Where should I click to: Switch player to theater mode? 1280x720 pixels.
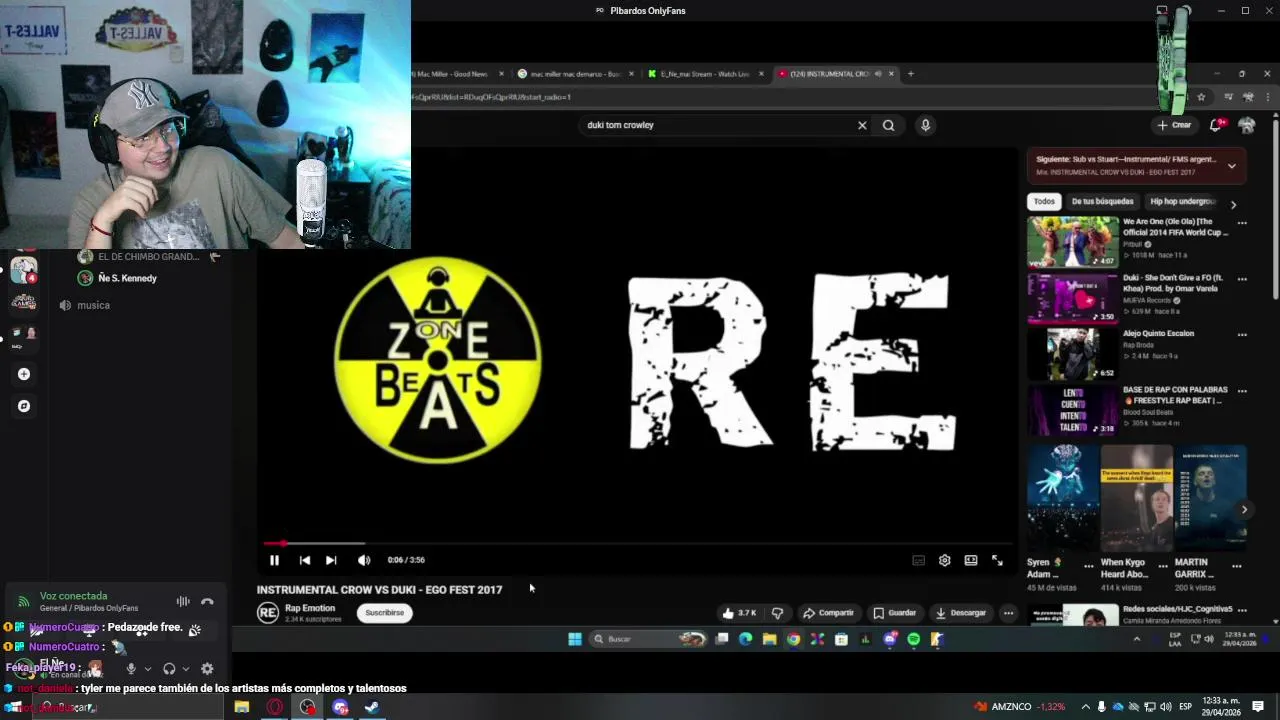pyautogui.click(x=970, y=561)
